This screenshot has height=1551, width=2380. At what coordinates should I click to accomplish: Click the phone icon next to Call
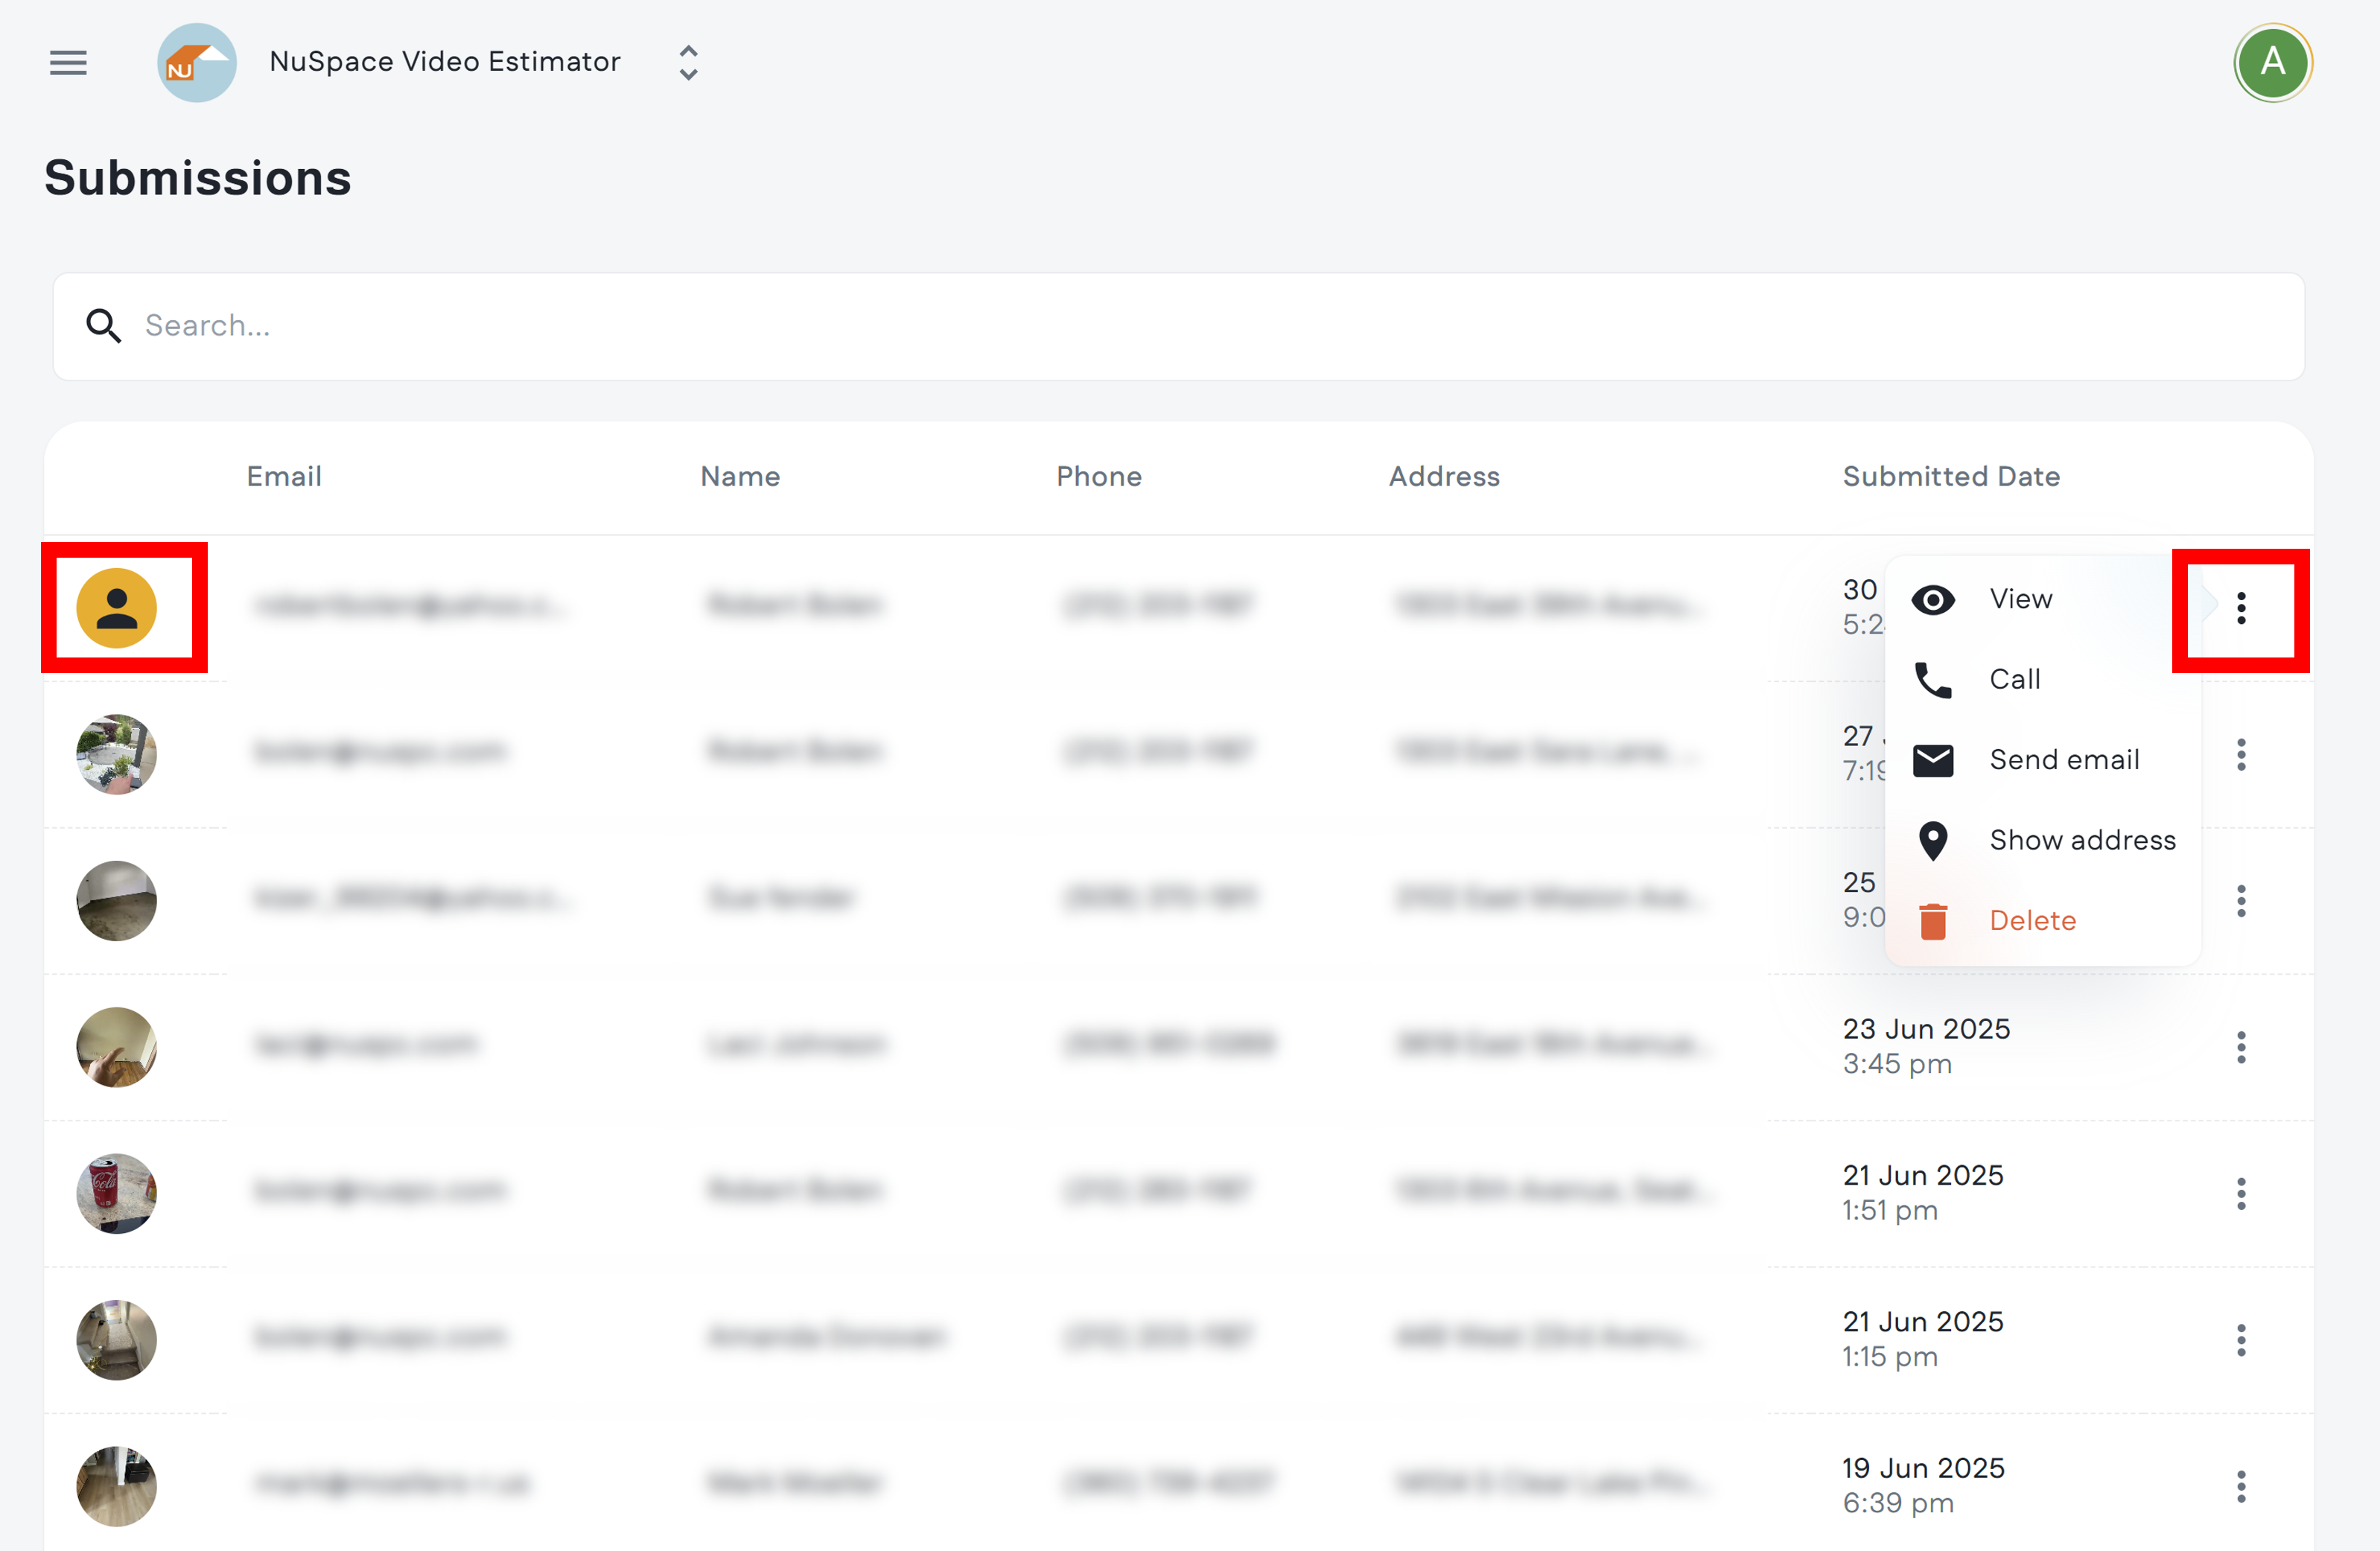[1935, 679]
